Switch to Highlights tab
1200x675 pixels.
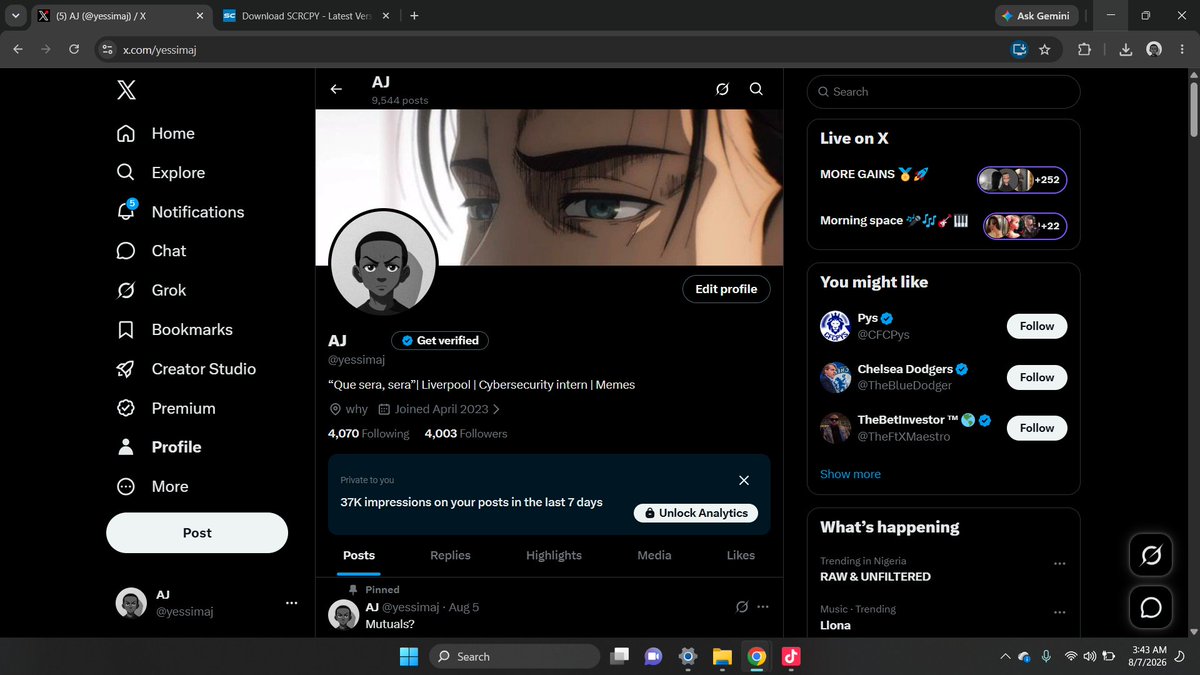click(x=554, y=555)
